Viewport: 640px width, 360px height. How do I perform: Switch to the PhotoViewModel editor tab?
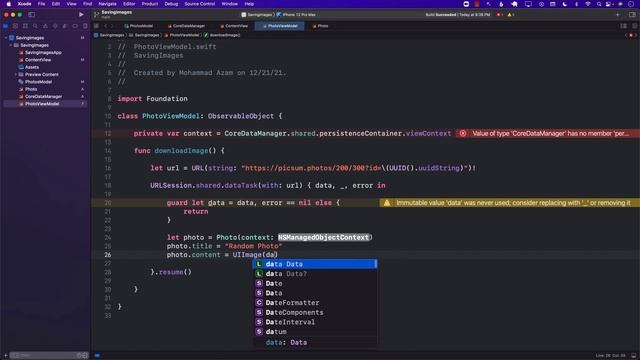pos(280,26)
